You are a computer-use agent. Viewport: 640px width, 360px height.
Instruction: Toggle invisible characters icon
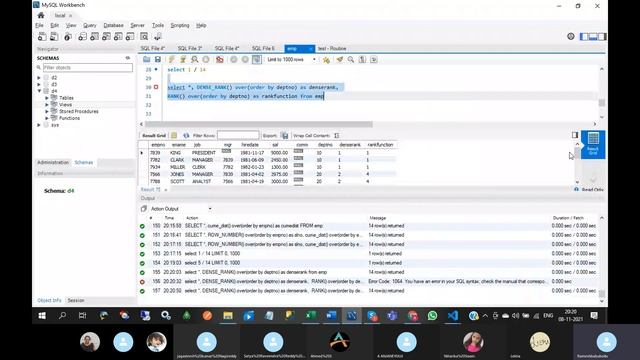click(x=362, y=60)
